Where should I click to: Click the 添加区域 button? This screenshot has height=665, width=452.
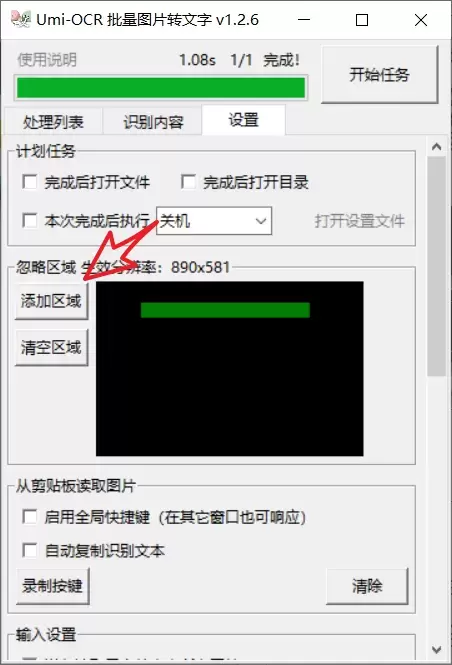click(x=51, y=301)
